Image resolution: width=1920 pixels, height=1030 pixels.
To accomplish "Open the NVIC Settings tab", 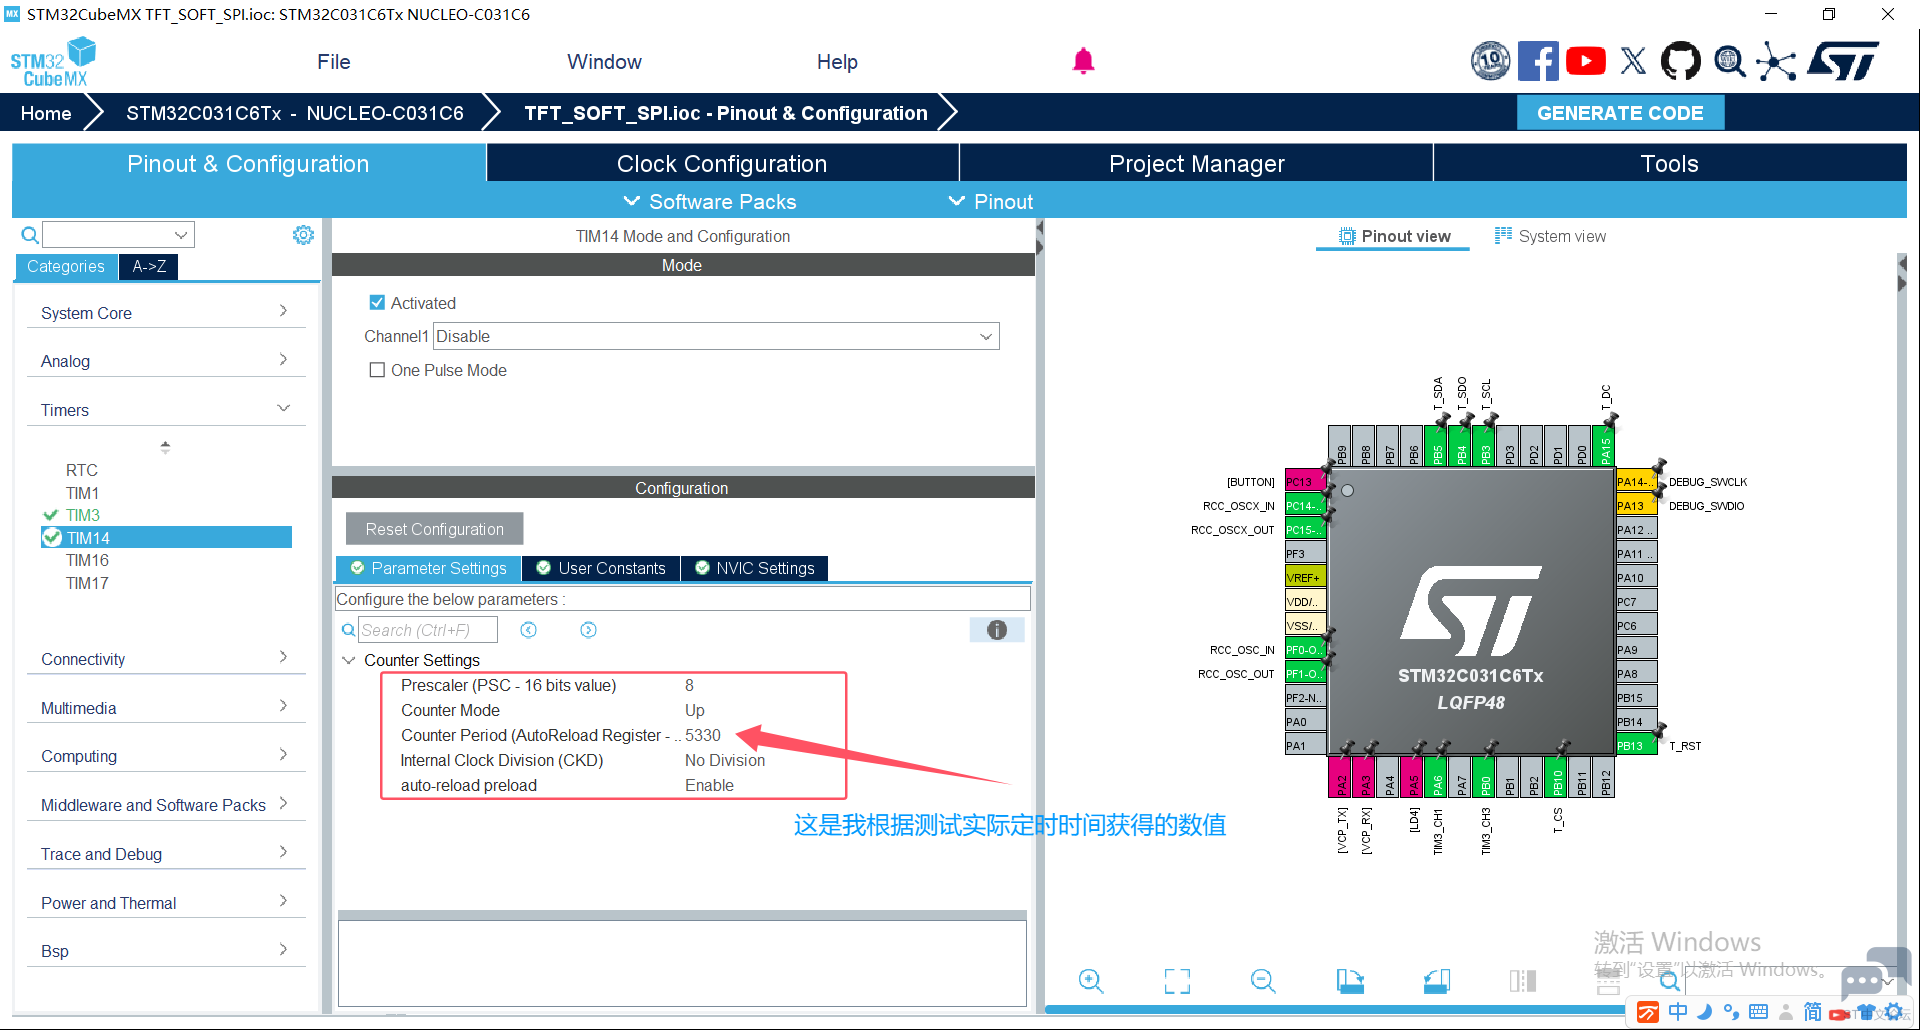I will click(755, 568).
